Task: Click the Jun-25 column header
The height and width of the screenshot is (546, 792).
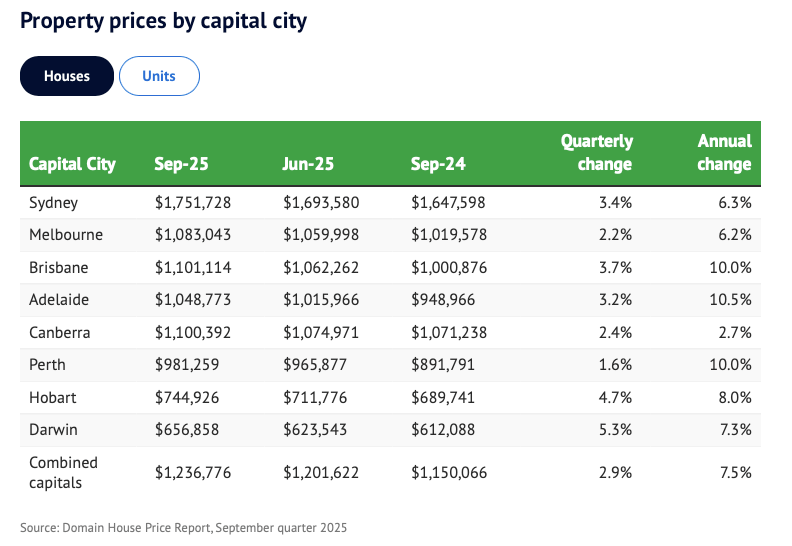Action: coord(308,164)
